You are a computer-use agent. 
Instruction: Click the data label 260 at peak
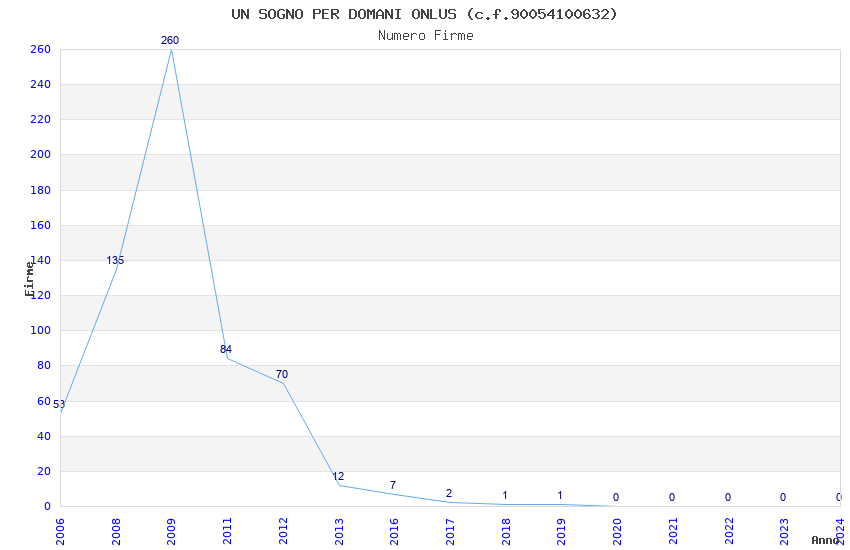click(170, 40)
